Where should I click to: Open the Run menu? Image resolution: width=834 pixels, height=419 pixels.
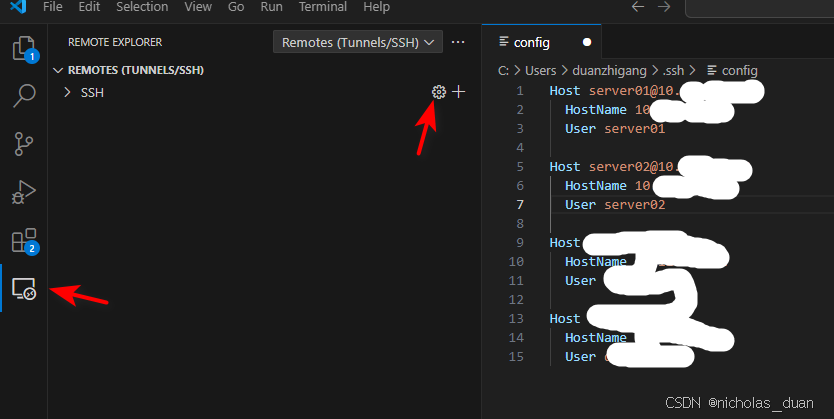(271, 7)
